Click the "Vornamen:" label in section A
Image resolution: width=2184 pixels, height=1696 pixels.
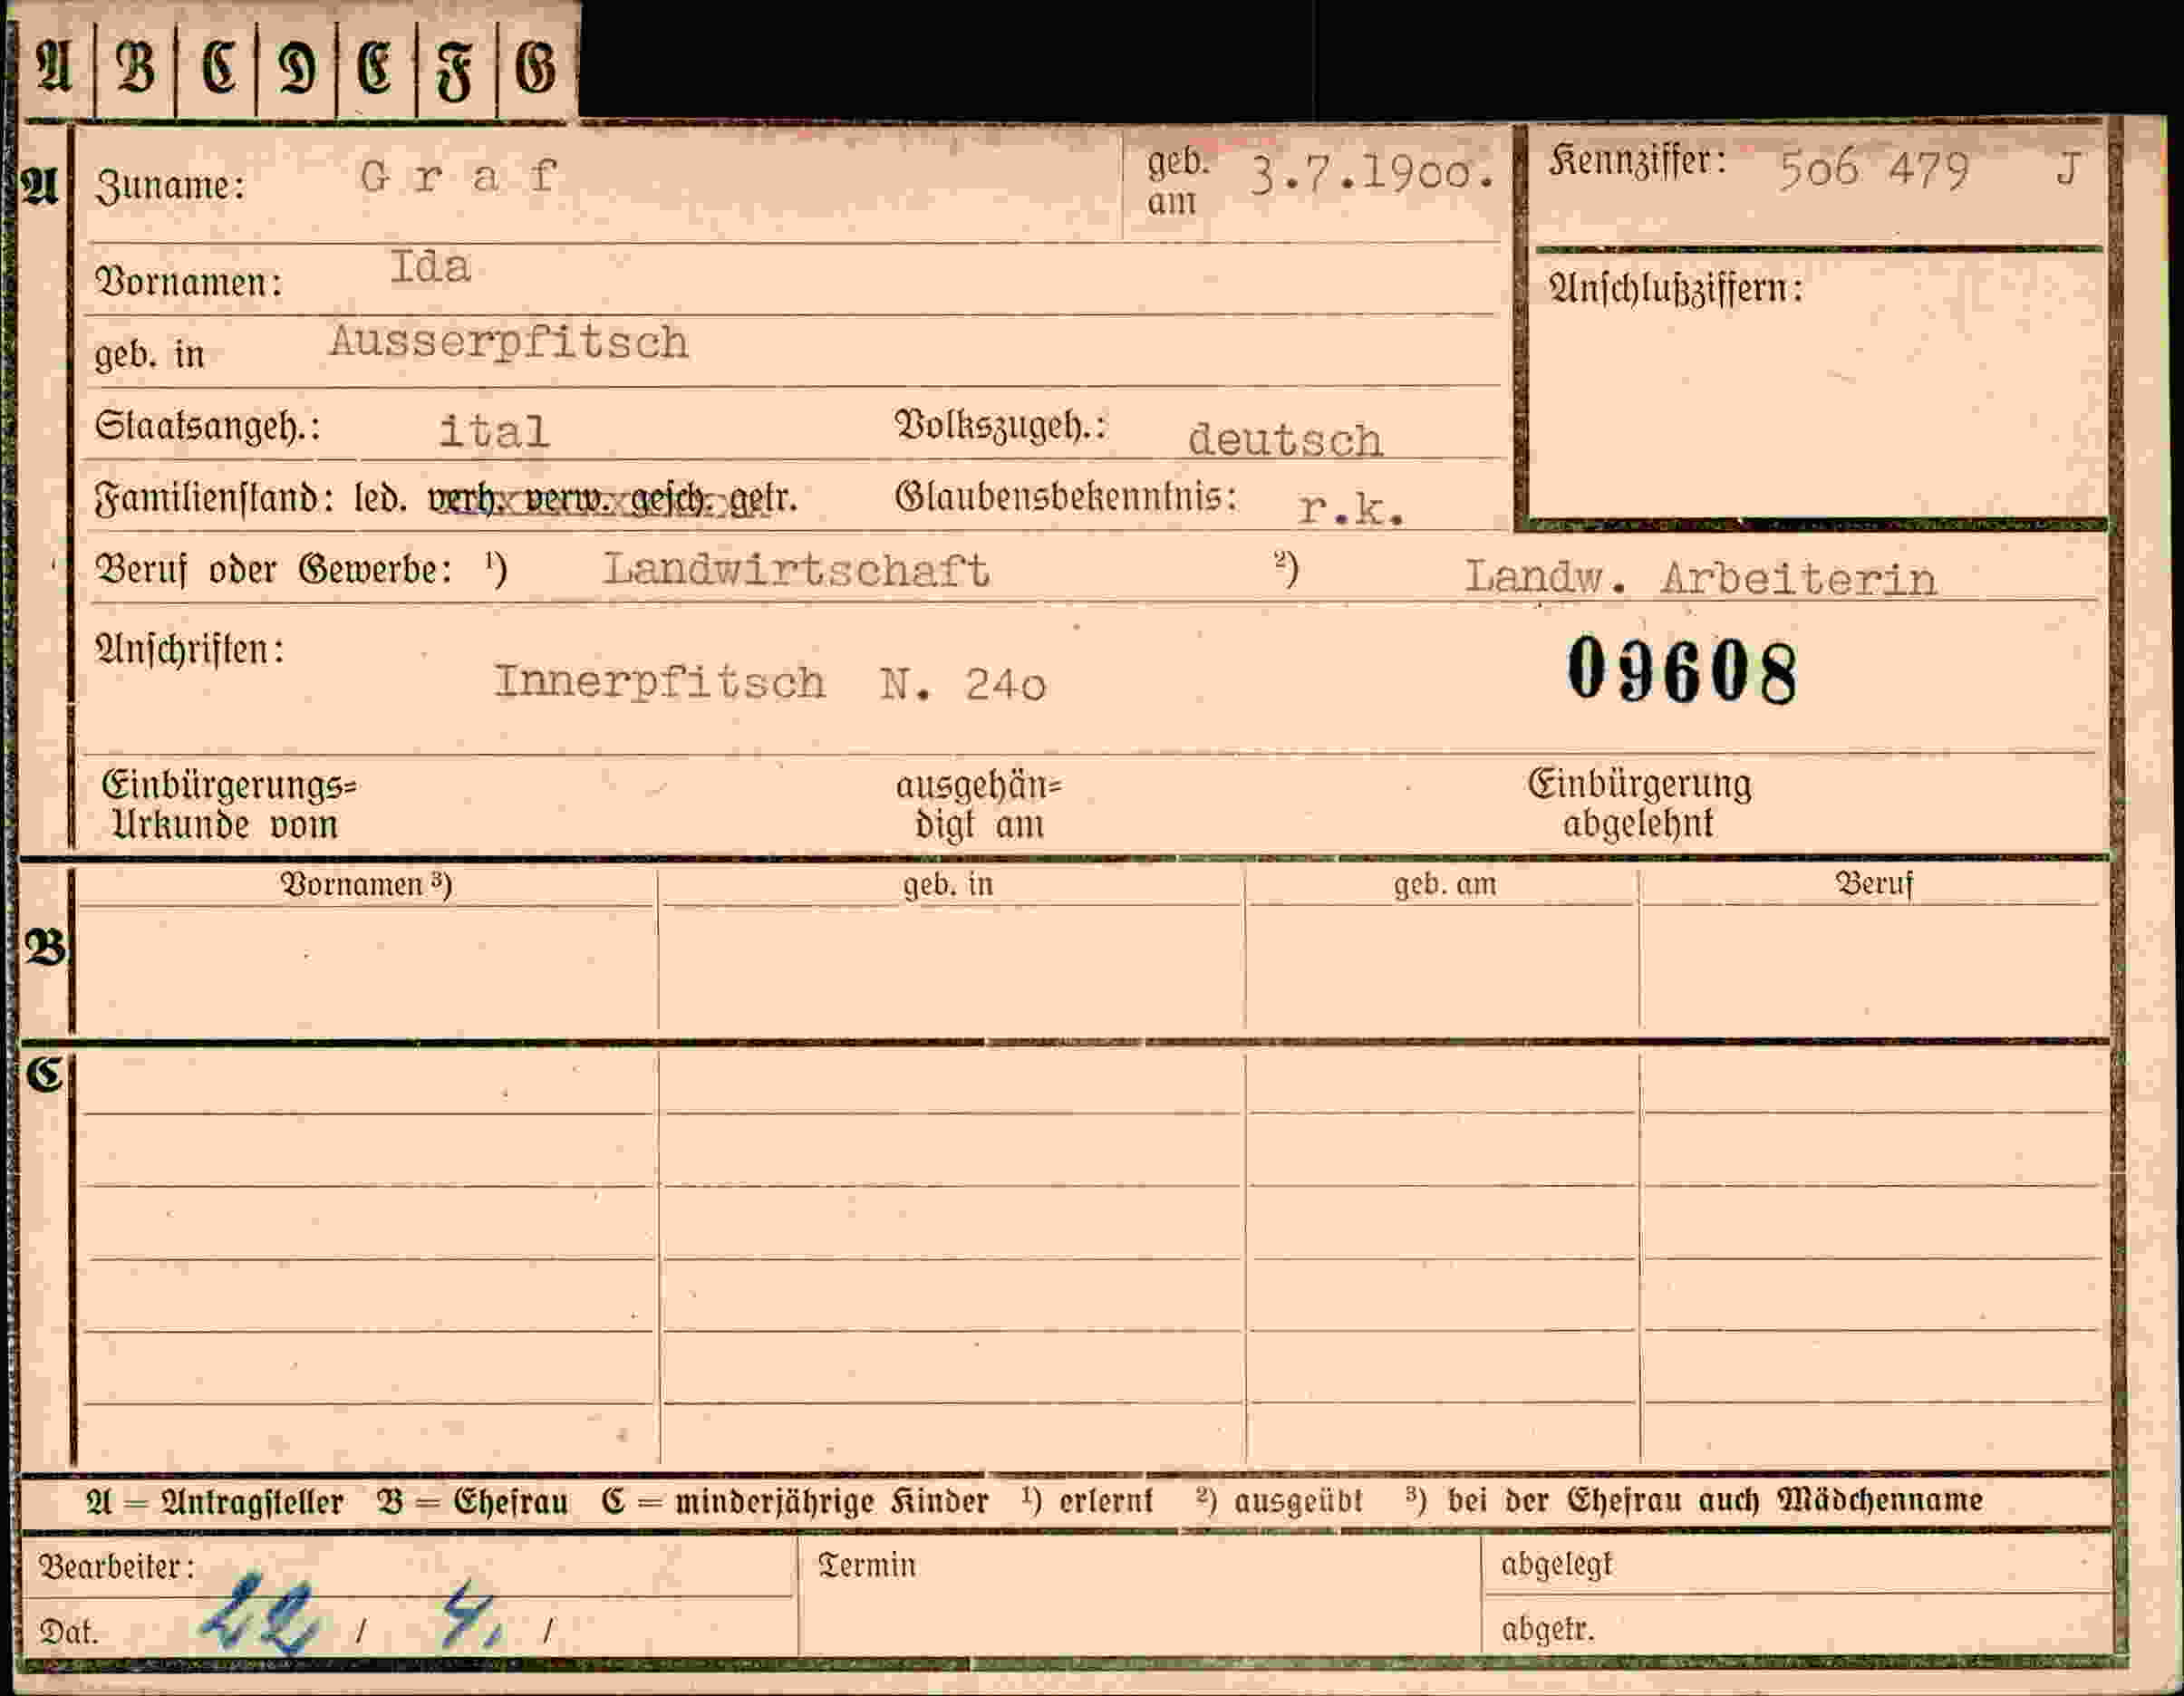click(188, 282)
